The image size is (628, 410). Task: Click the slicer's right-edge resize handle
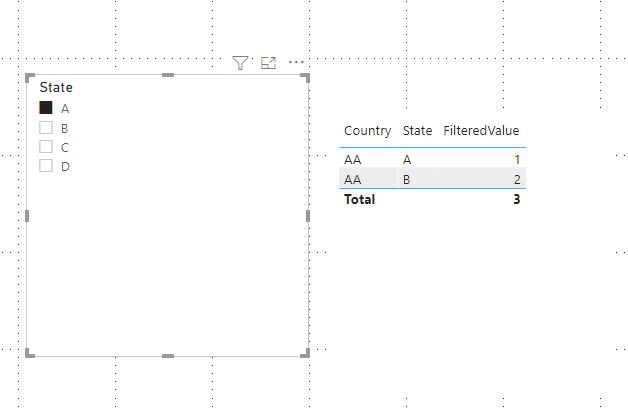pos(308,216)
